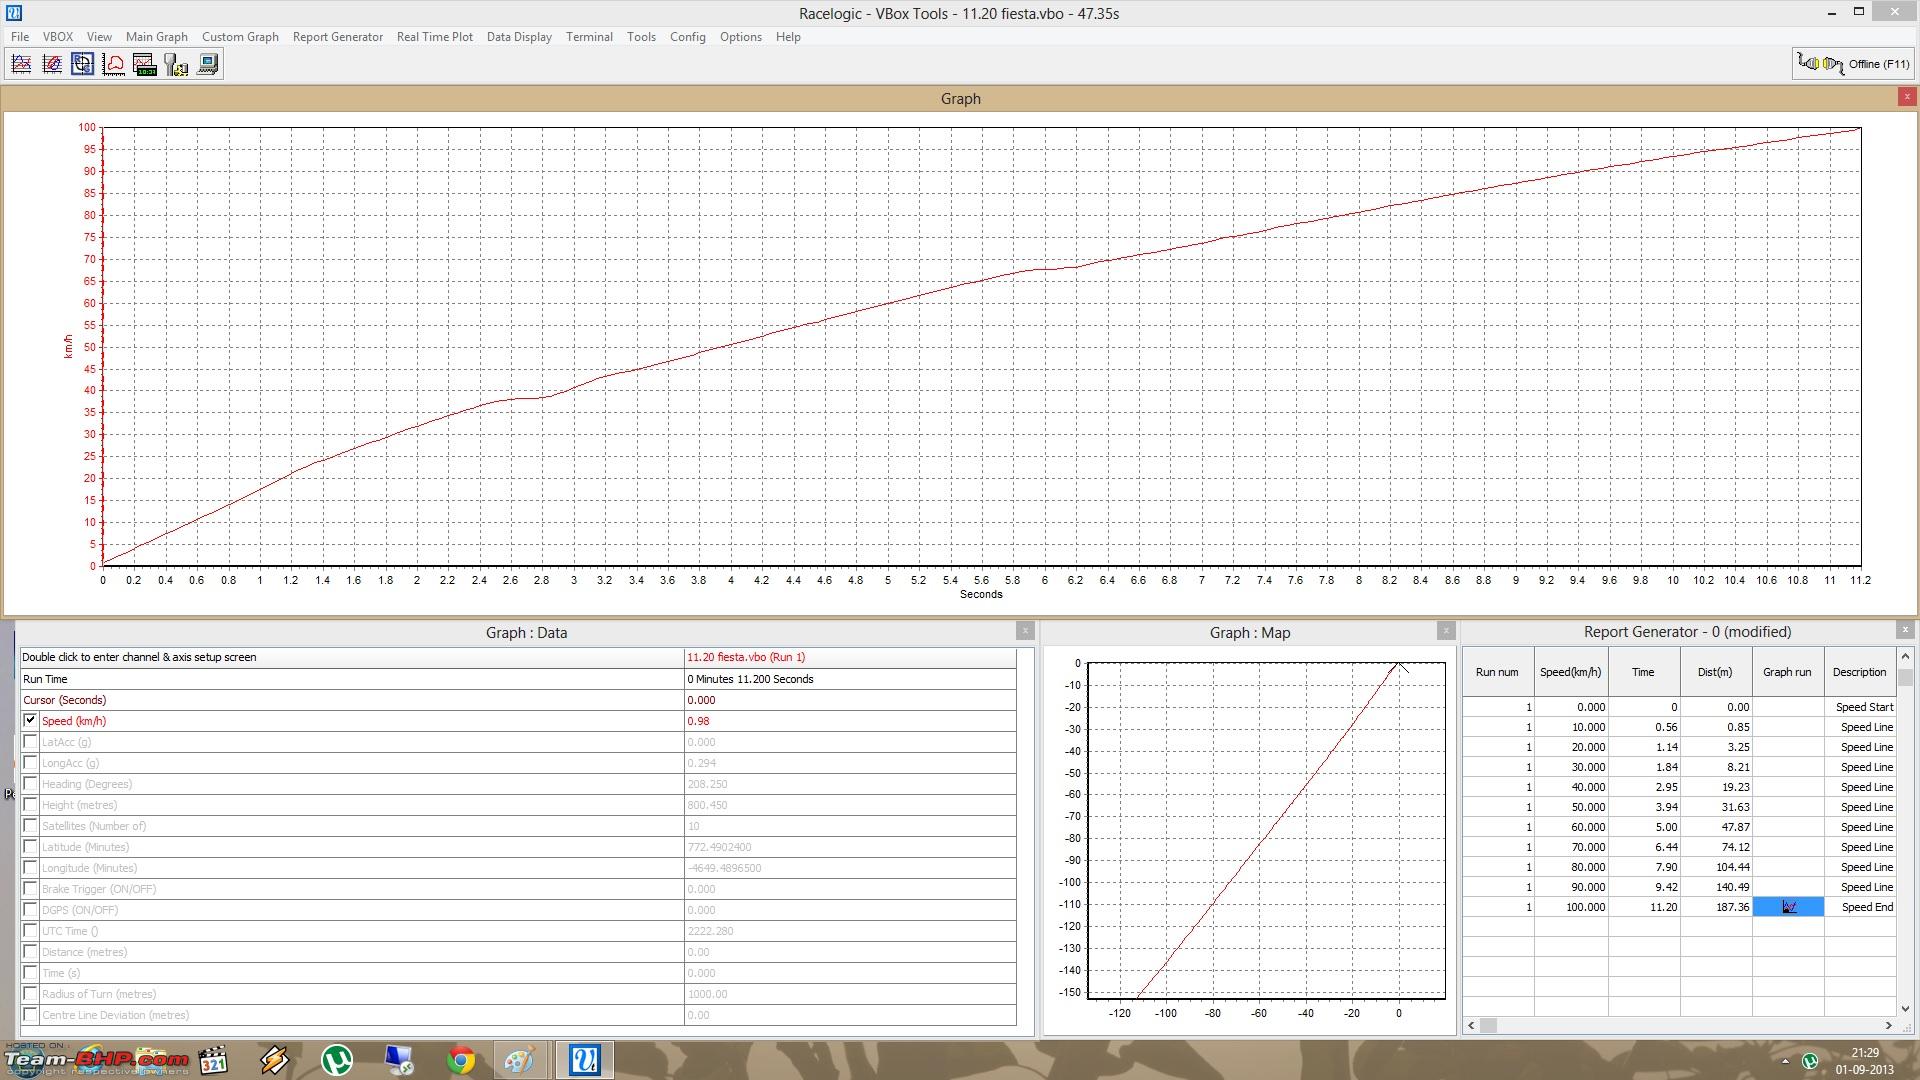Close the Graph : Map panel
Screen dimensions: 1920x1080
(1446, 631)
